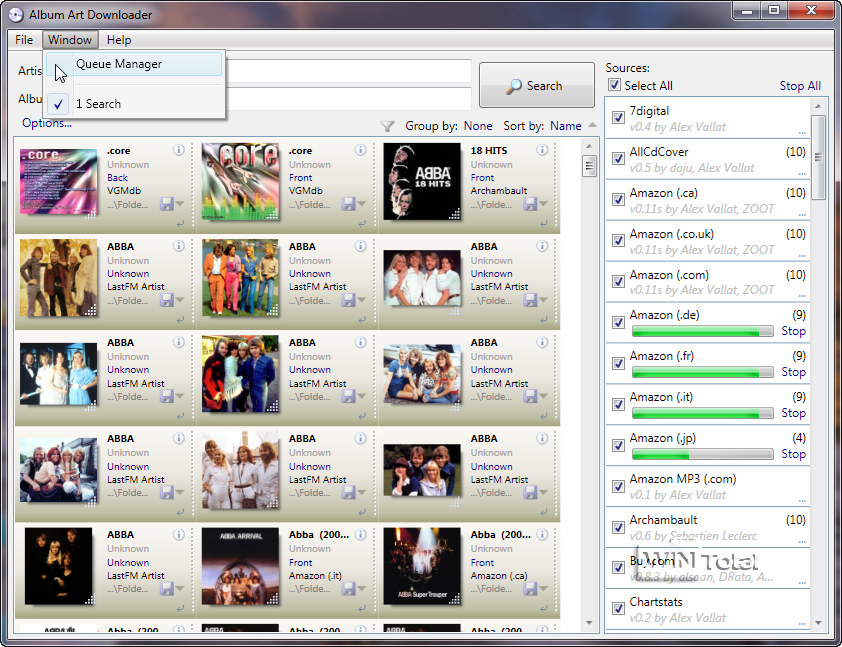Close the Window menu
This screenshot has height=647, width=842.
click(70, 40)
